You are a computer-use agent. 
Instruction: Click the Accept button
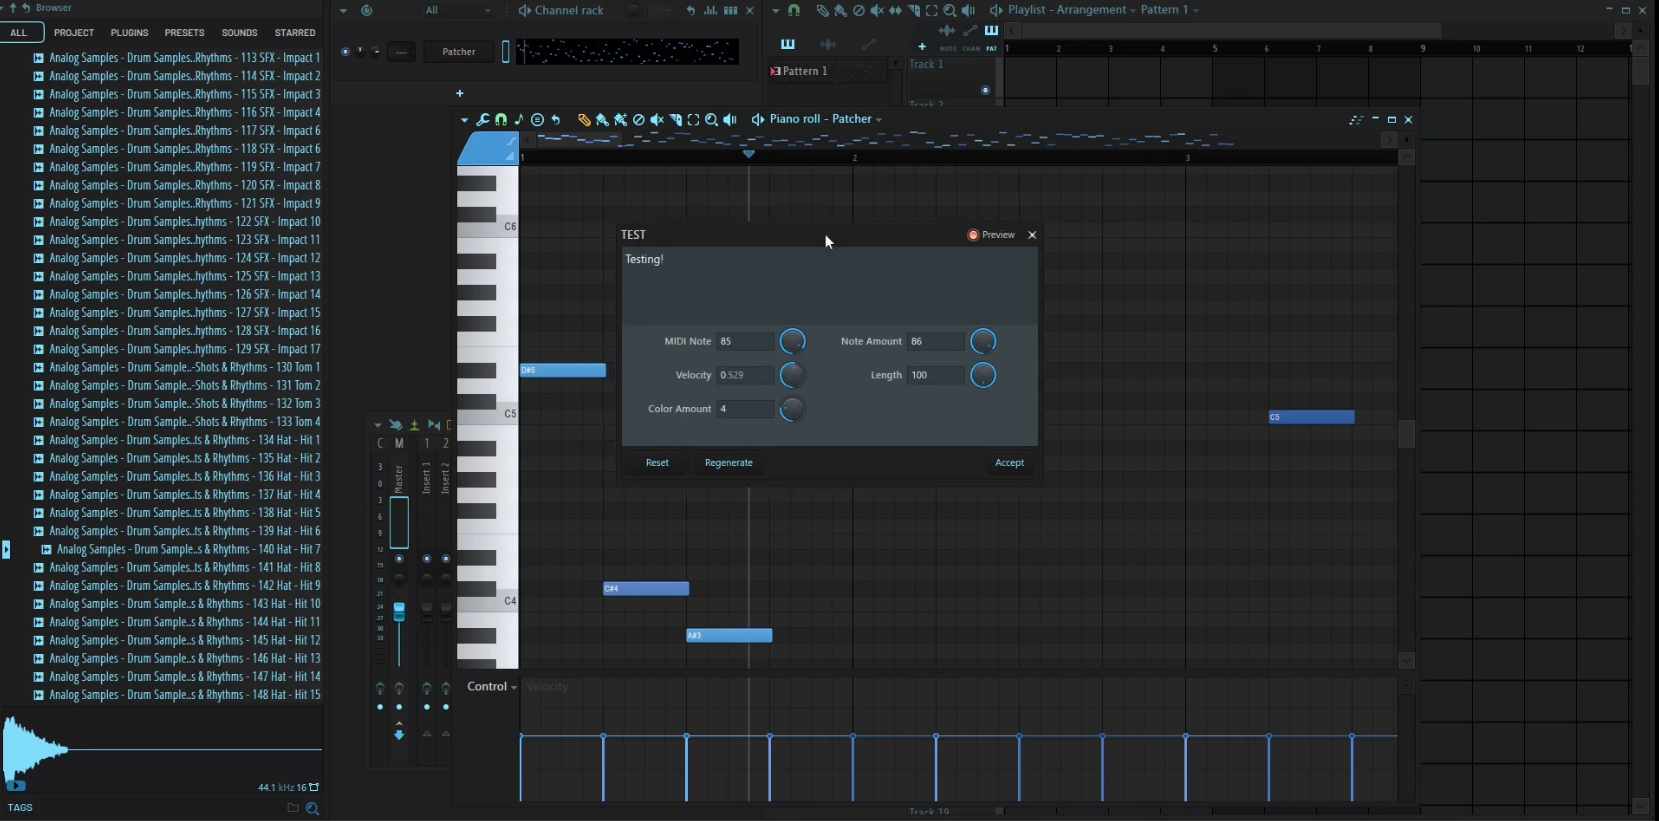coord(1009,463)
